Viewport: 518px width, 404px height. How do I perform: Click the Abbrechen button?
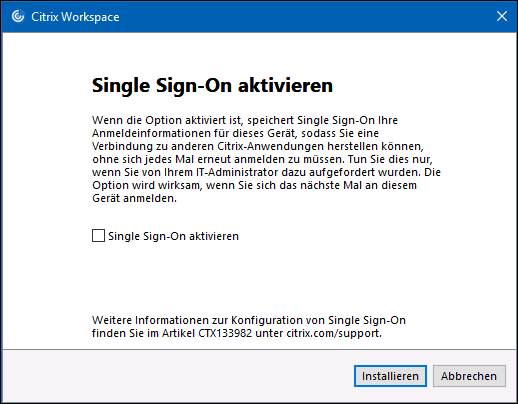pyautogui.click(x=469, y=376)
